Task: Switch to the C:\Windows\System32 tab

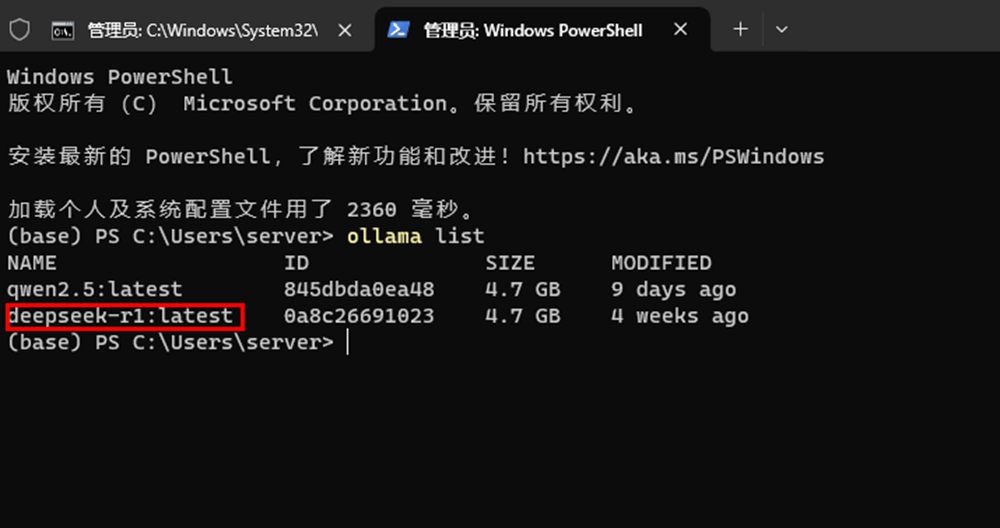Action: (x=202, y=30)
